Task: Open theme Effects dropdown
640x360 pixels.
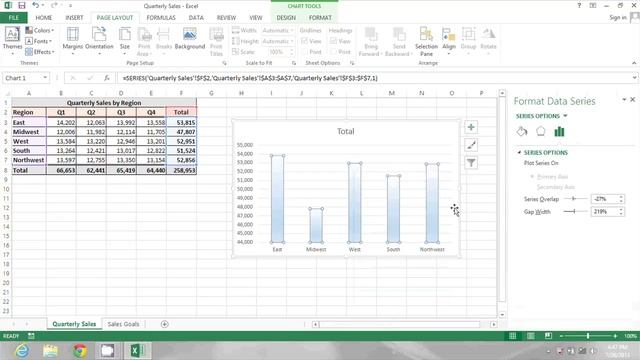Action: point(40,52)
